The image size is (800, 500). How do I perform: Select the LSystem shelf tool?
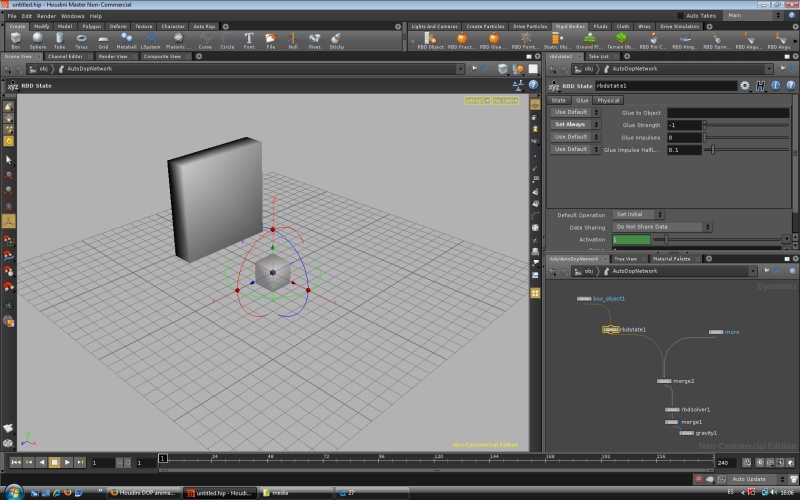[x=151, y=40]
